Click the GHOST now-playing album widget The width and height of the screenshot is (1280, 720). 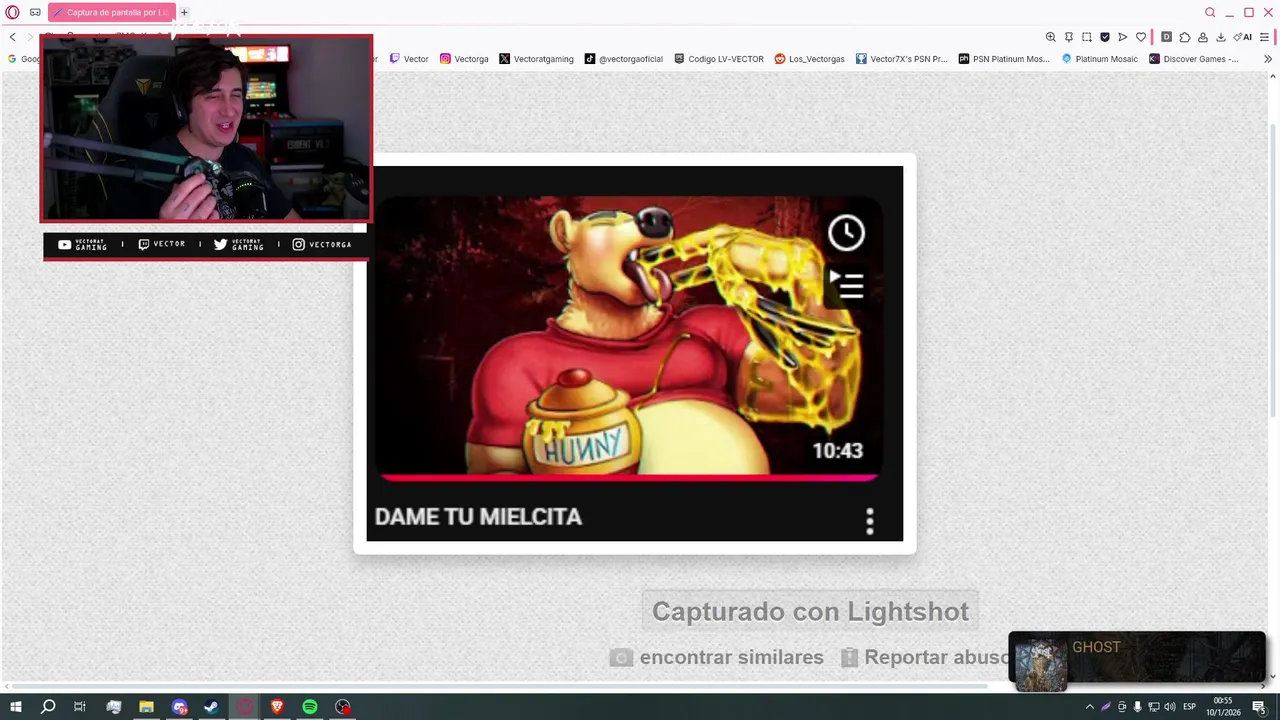(1137, 661)
